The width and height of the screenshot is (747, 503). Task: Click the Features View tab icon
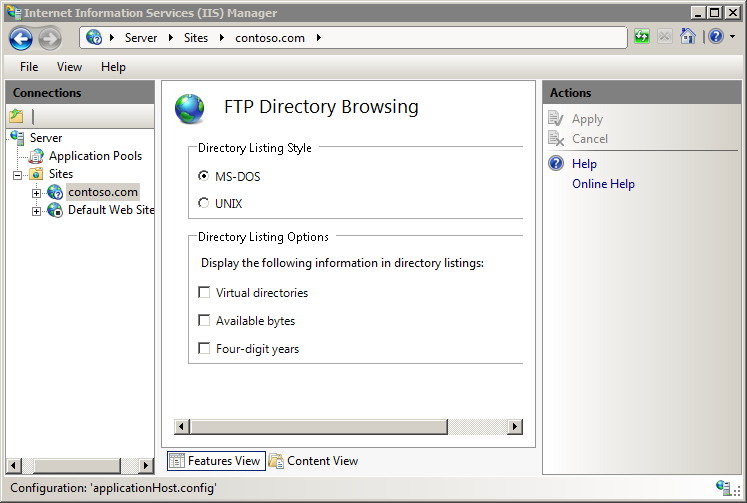[x=177, y=461]
